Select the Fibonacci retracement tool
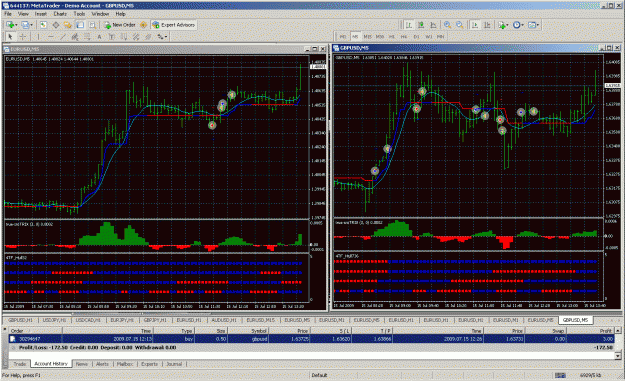 87,37
